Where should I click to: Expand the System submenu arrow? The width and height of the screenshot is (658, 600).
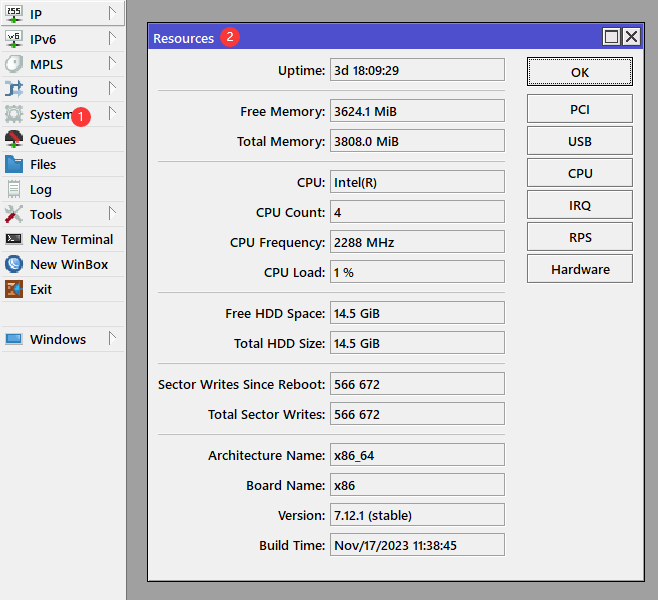(x=112, y=113)
